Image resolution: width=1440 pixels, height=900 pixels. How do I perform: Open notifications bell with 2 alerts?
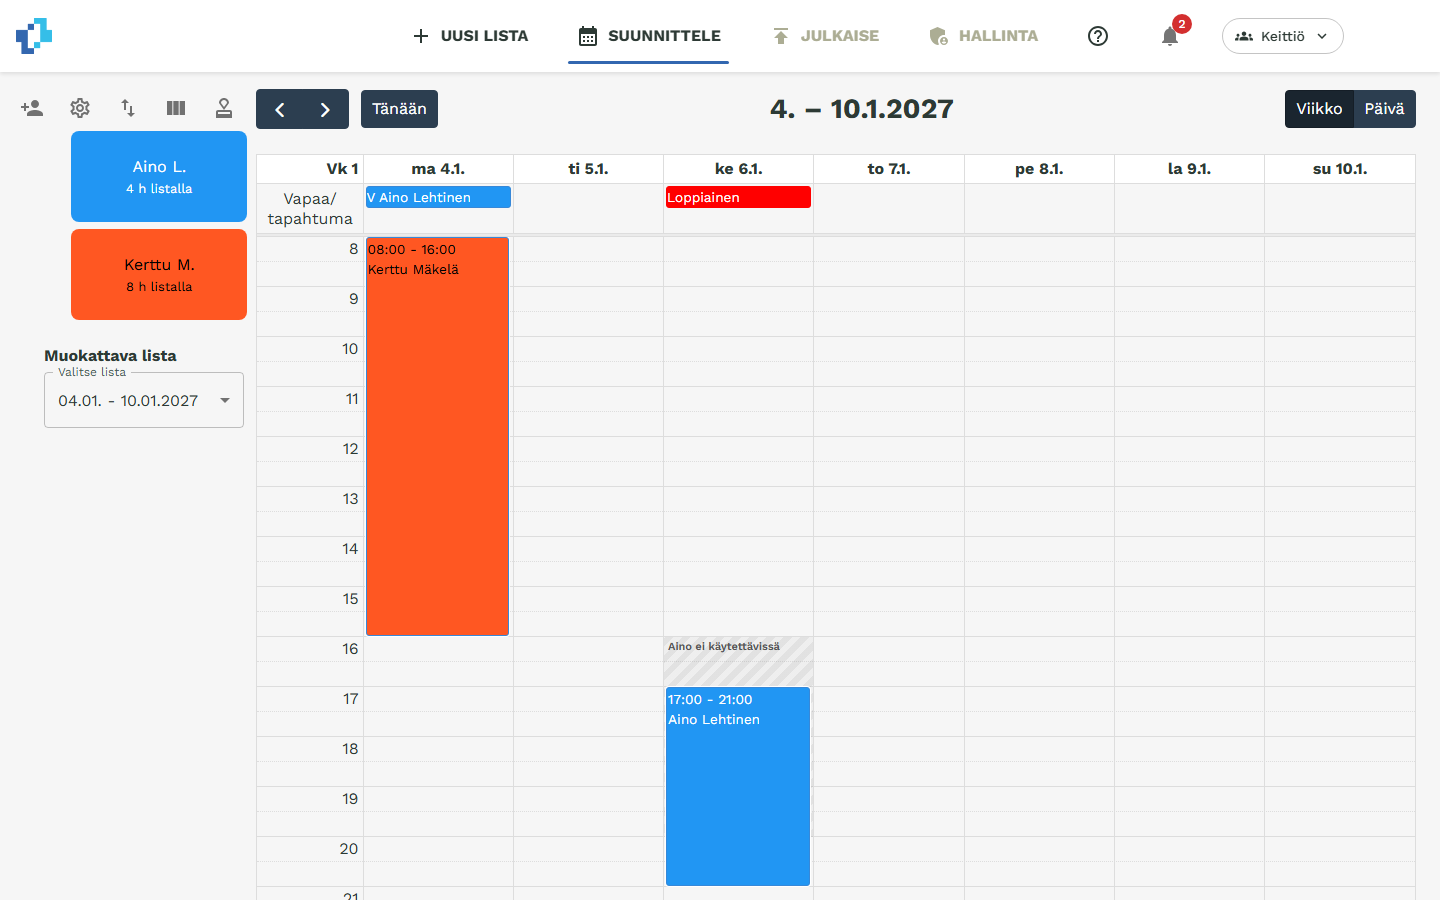pos(1170,36)
